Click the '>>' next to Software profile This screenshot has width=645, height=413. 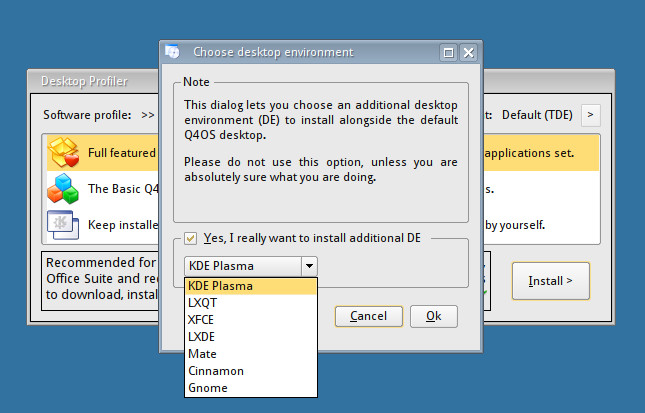(x=148, y=115)
